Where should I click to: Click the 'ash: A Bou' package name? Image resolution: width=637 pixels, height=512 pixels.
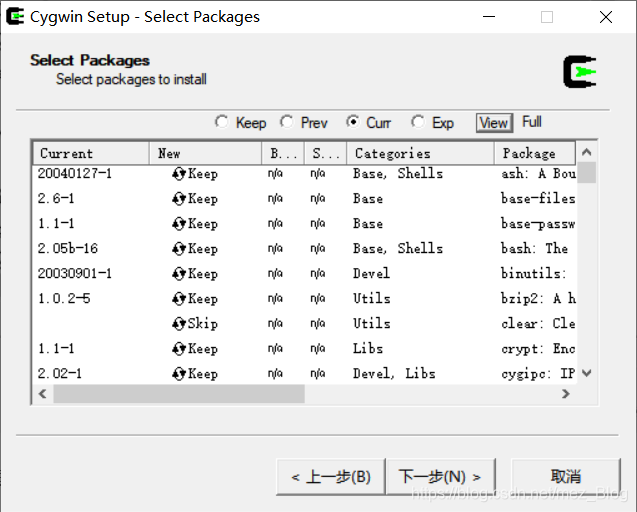click(538, 174)
